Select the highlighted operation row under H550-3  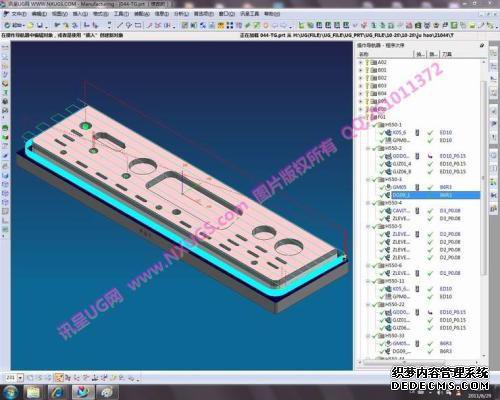435,195
